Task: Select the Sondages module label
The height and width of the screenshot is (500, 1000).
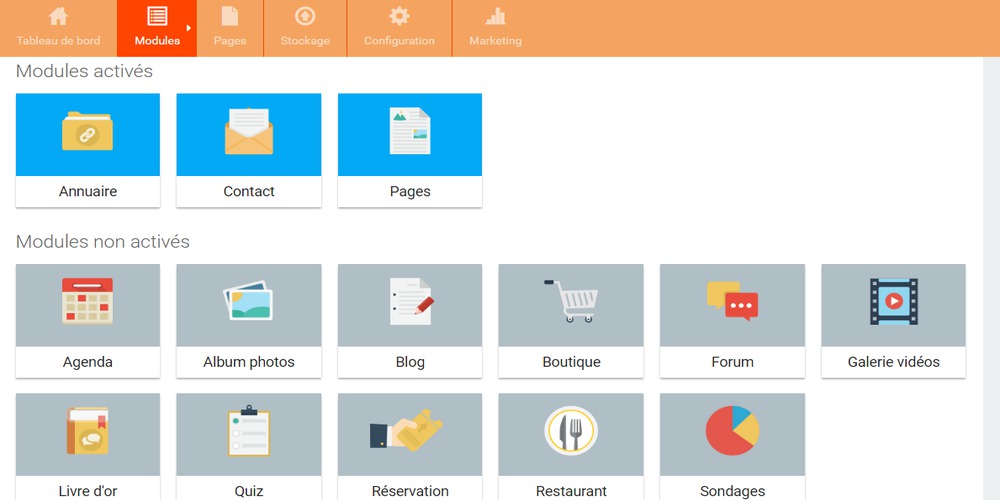Action: (x=732, y=490)
